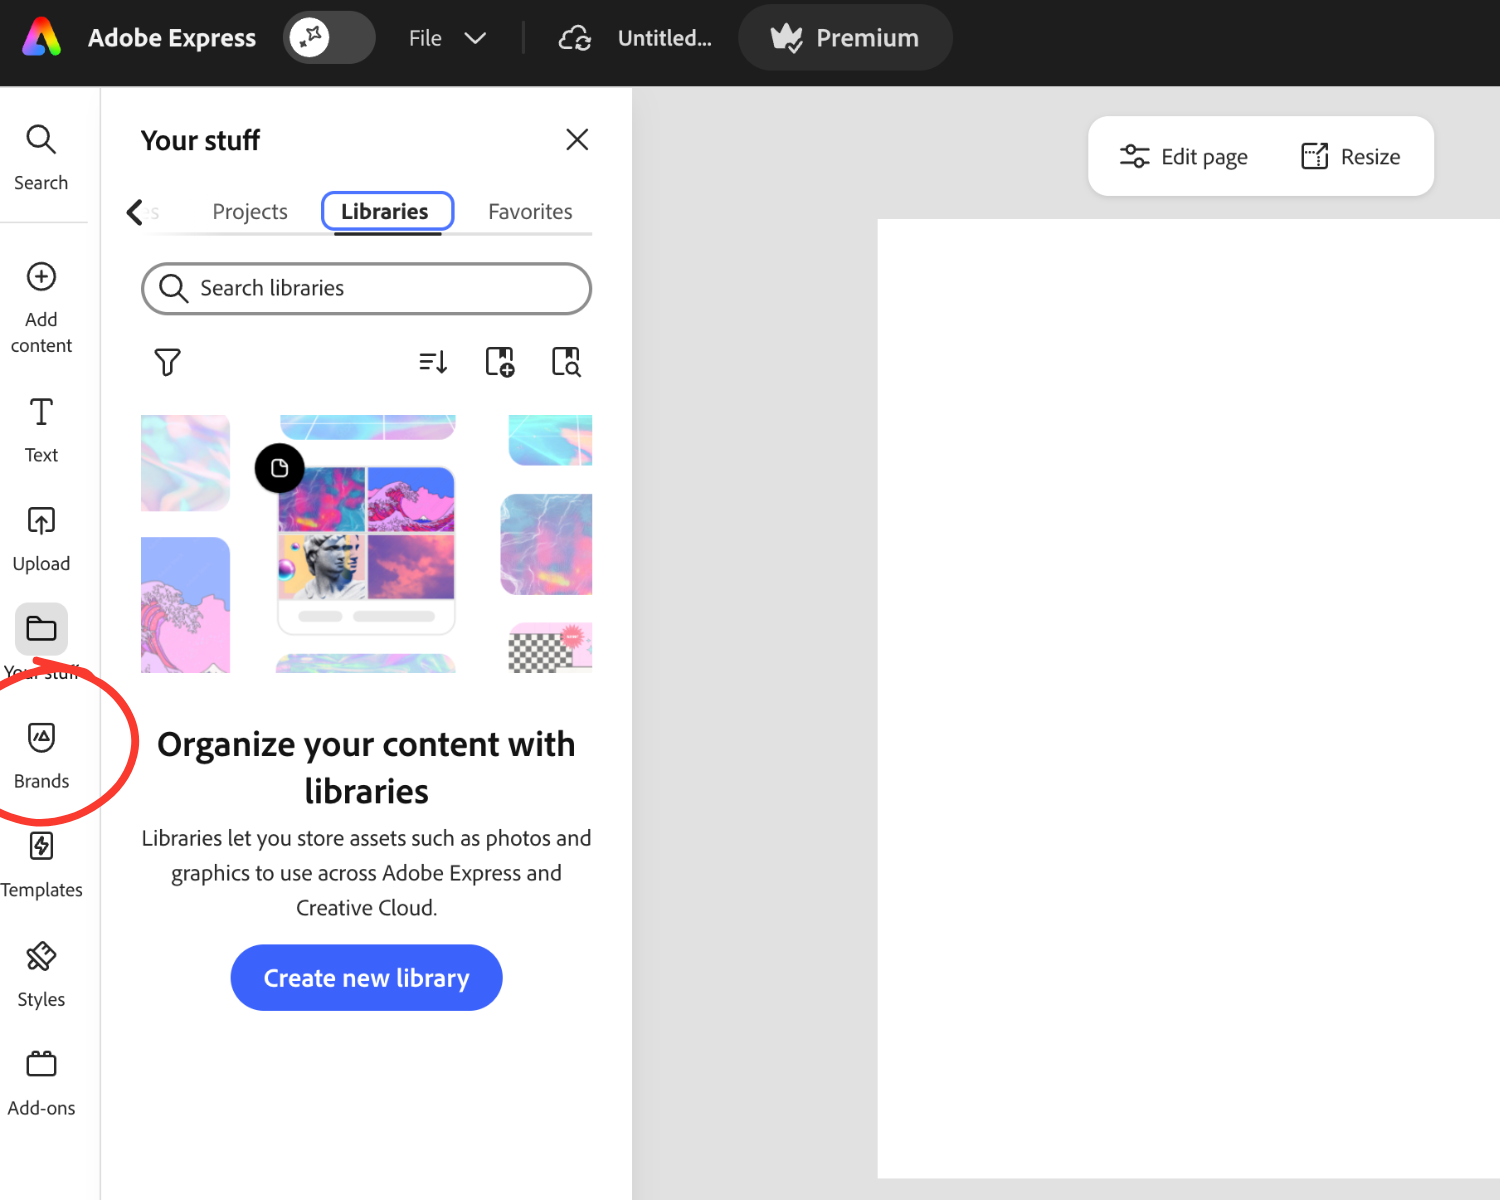Click the library collage illustration thumbnail
The height and width of the screenshot is (1200, 1500).
point(366,544)
